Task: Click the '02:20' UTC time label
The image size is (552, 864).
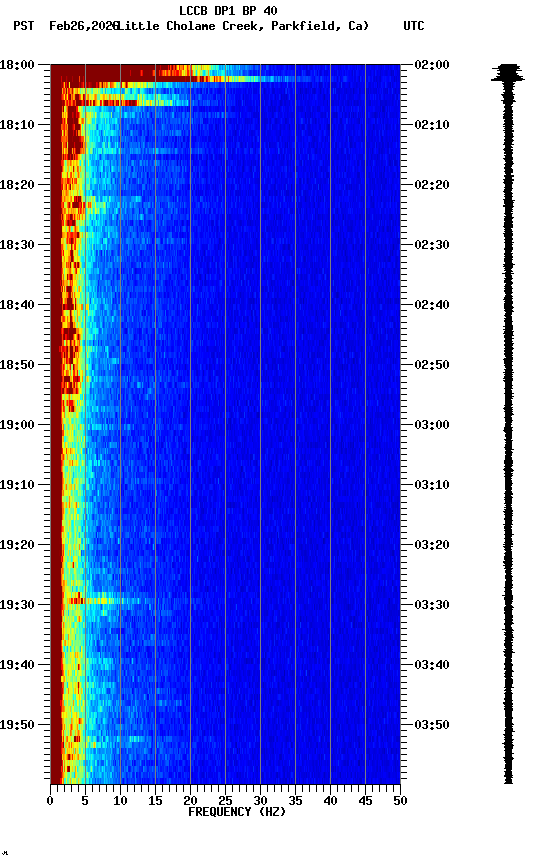Action: pyautogui.click(x=432, y=185)
